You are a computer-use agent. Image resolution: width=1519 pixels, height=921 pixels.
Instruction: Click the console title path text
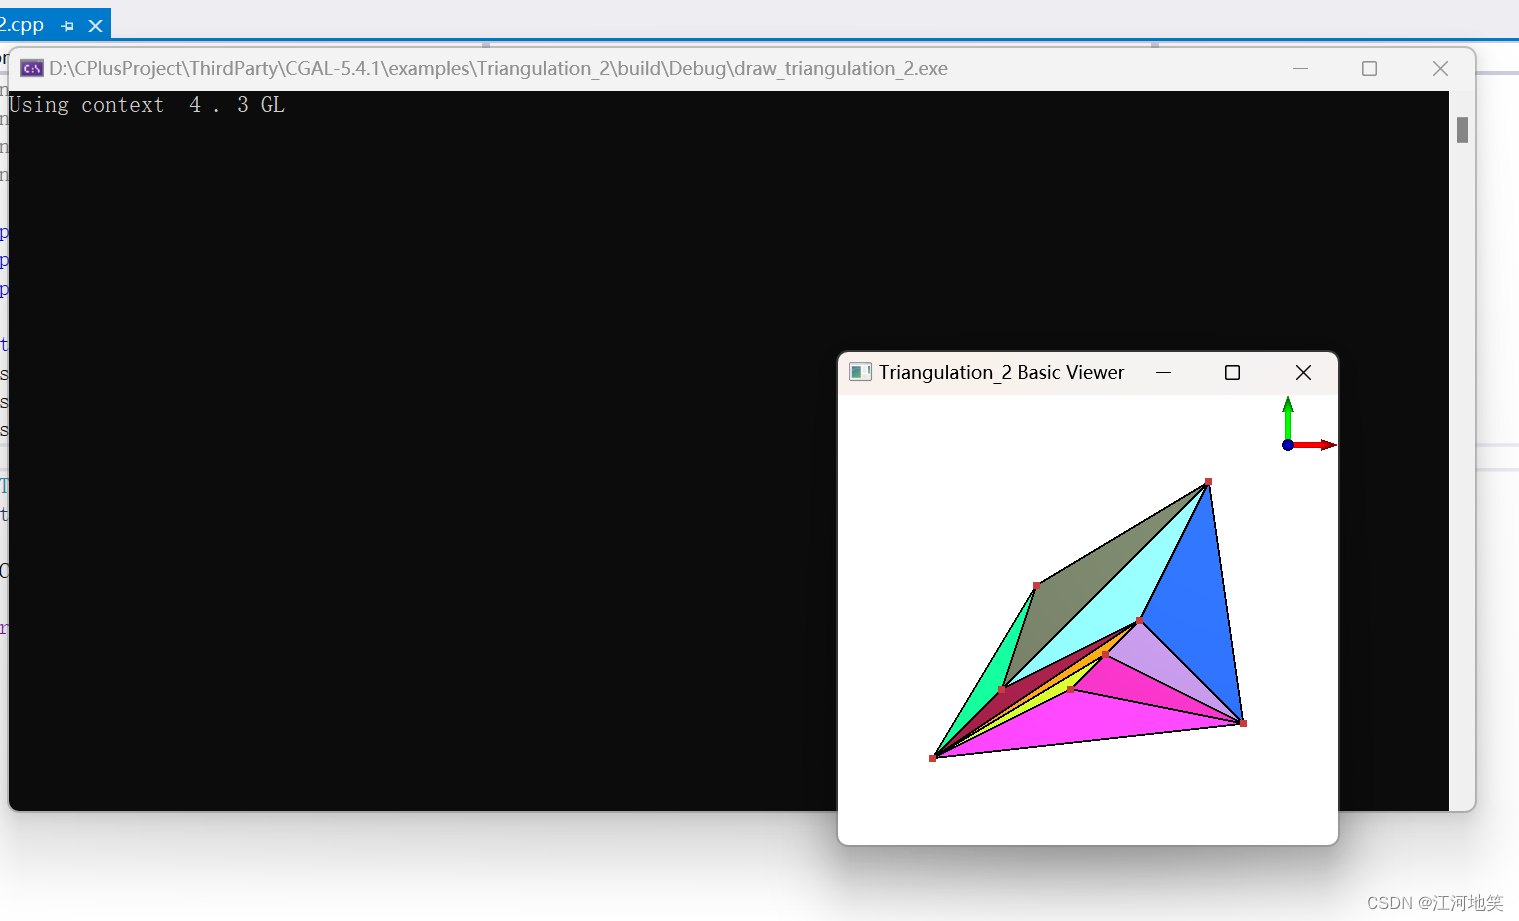pyautogui.click(x=498, y=68)
